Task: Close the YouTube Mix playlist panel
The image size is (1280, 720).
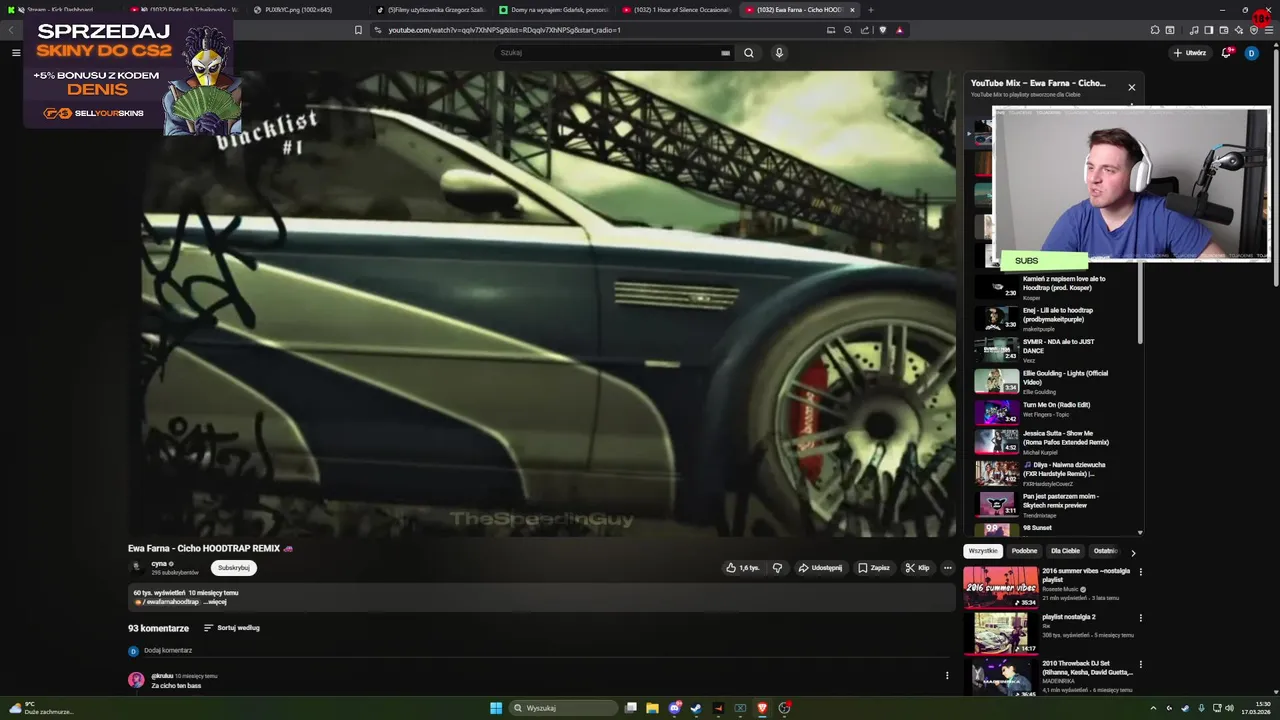Action: coord(1132,87)
